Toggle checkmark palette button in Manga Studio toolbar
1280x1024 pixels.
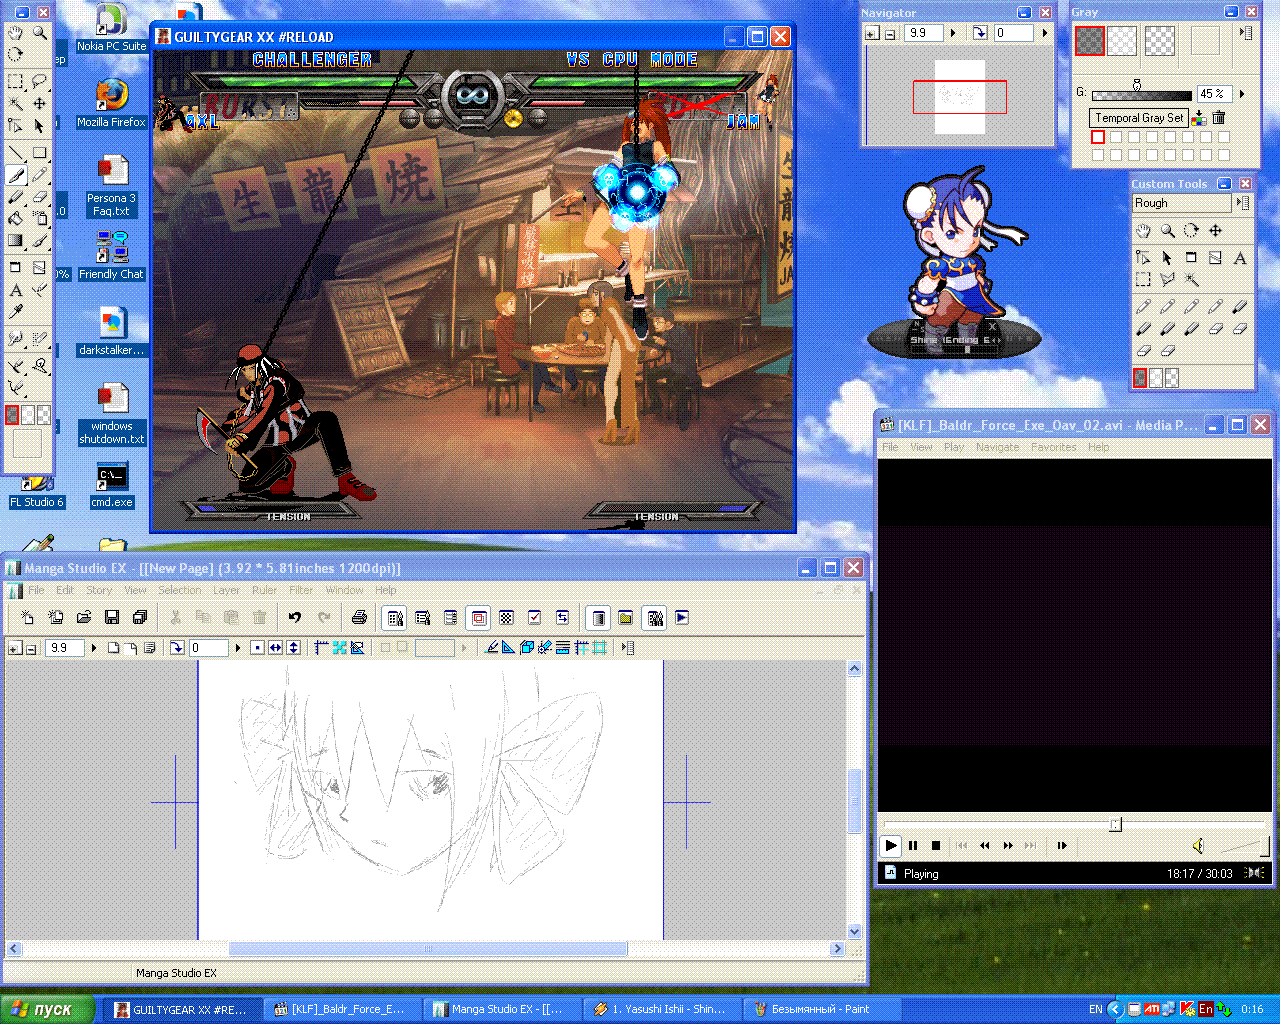(534, 618)
